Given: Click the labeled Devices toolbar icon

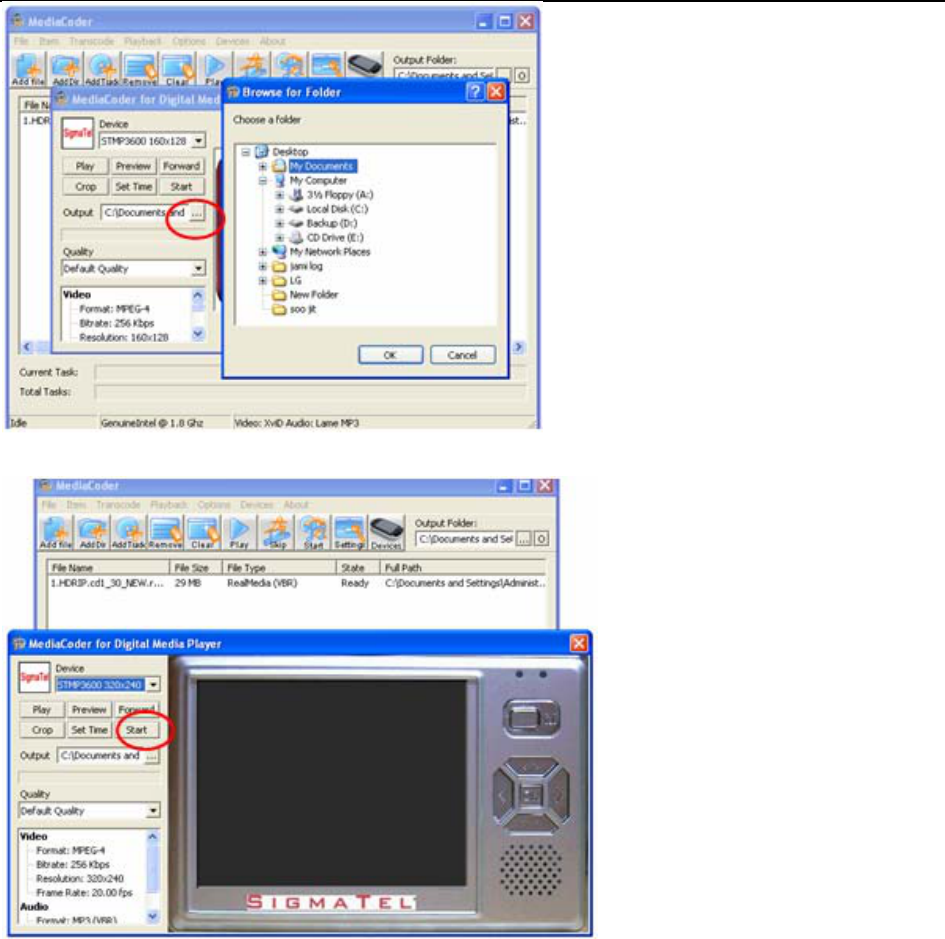Looking at the screenshot, I should (386, 533).
